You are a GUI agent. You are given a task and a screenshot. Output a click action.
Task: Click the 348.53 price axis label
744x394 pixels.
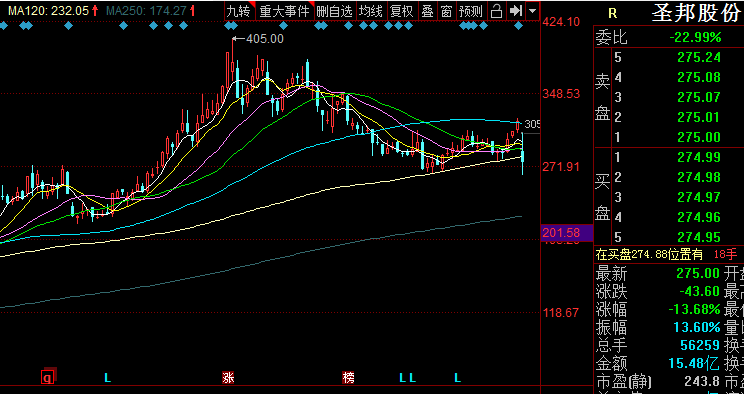click(x=561, y=94)
